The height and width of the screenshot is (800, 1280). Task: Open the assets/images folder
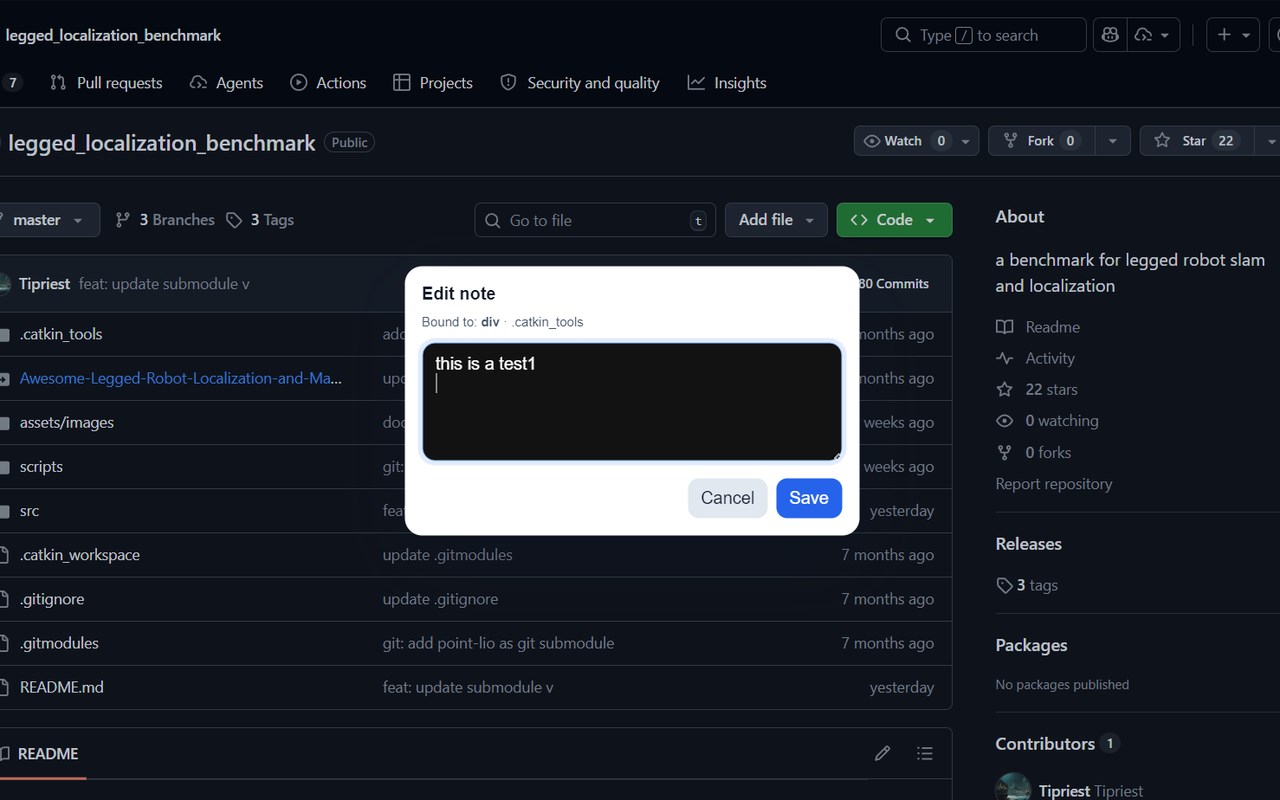coord(67,422)
